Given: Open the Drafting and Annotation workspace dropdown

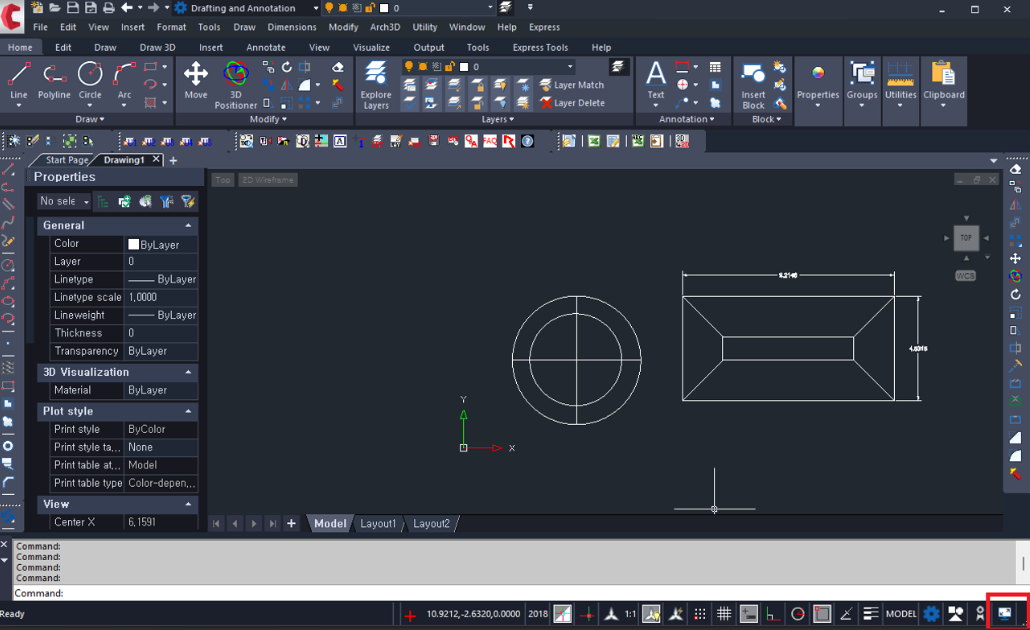Looking at the screenshot, I should (x=315, y=8).
